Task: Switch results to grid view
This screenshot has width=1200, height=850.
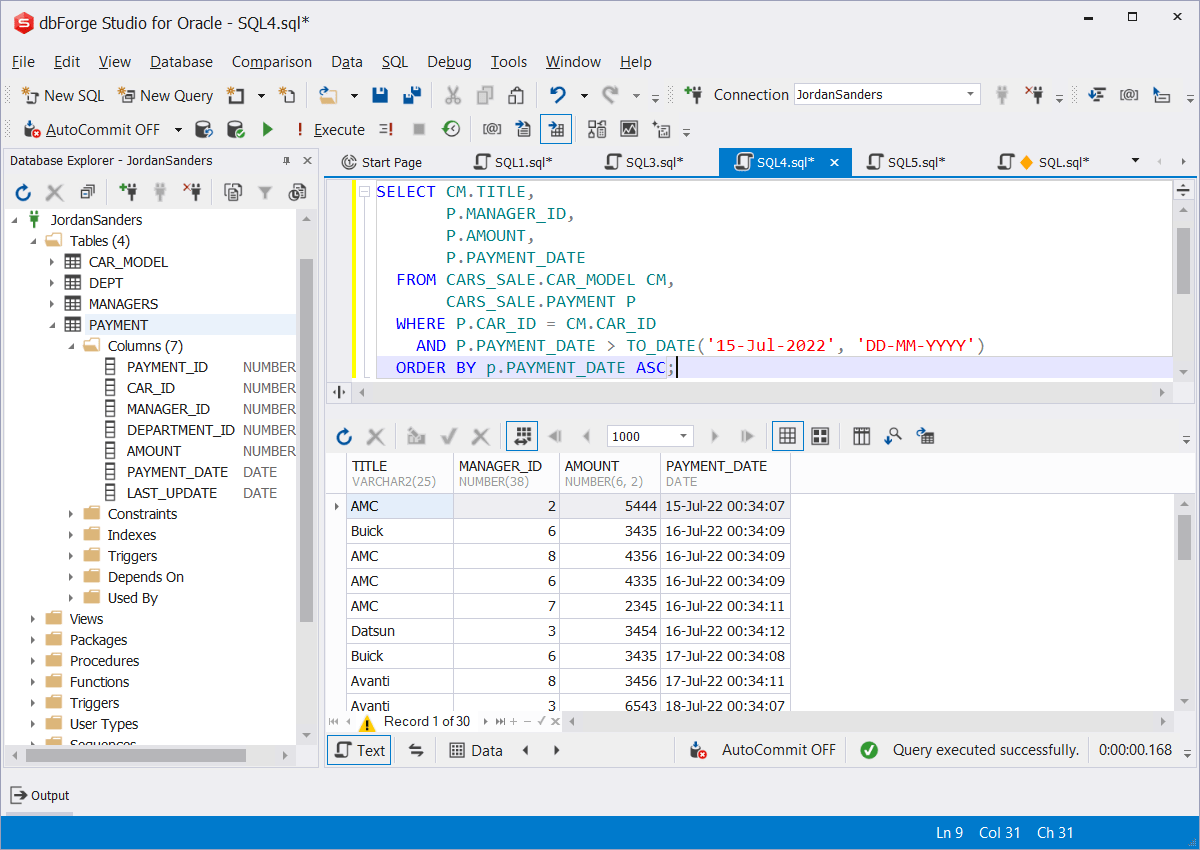Action: 787,436
